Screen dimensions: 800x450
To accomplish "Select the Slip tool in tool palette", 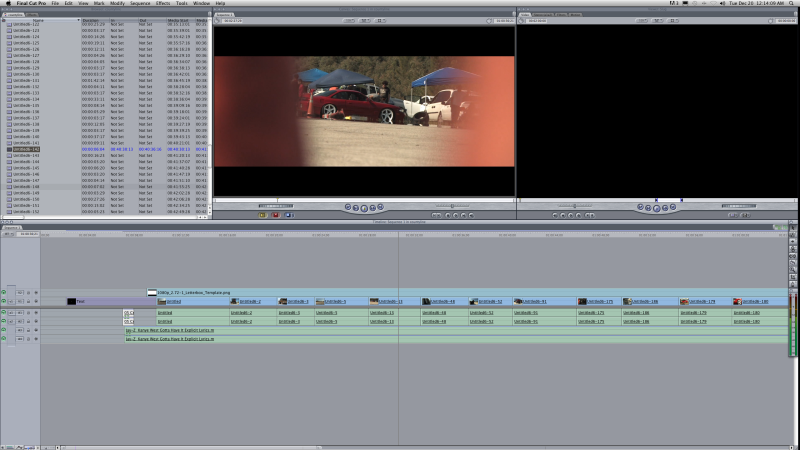I will coord(792,256).
